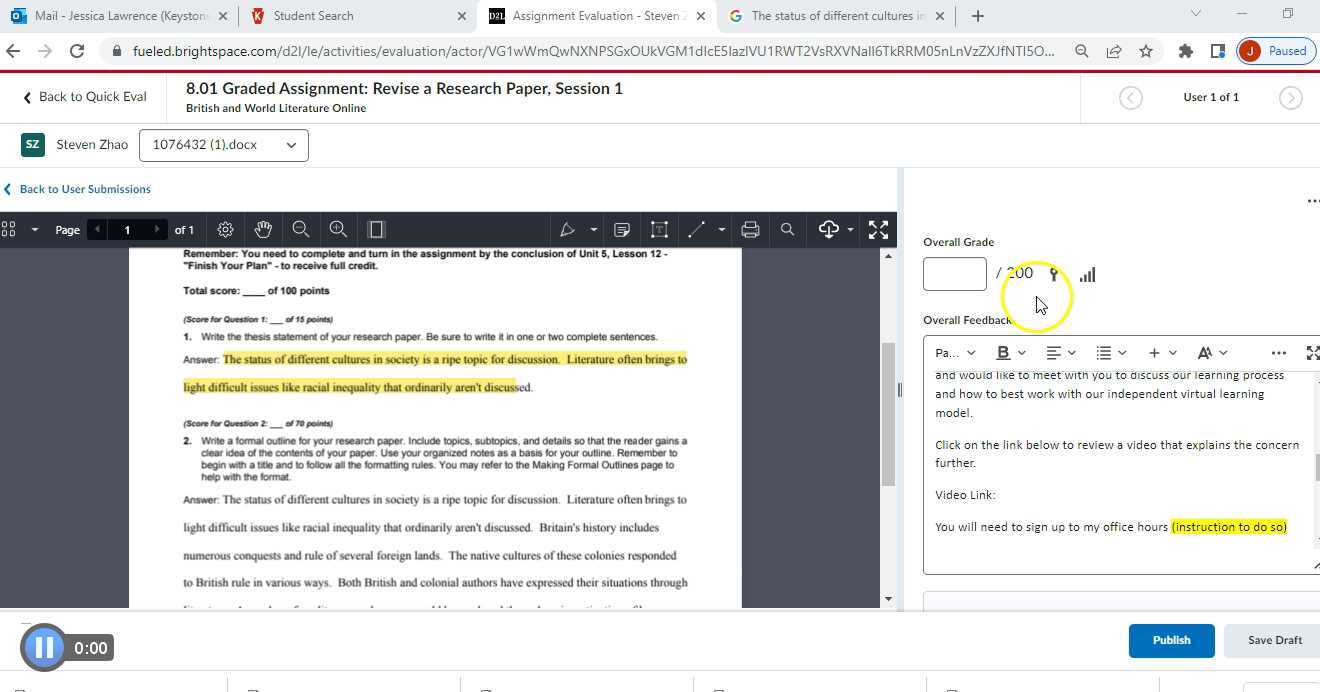
Task: Add a note annotation
Action: (621, 230)
